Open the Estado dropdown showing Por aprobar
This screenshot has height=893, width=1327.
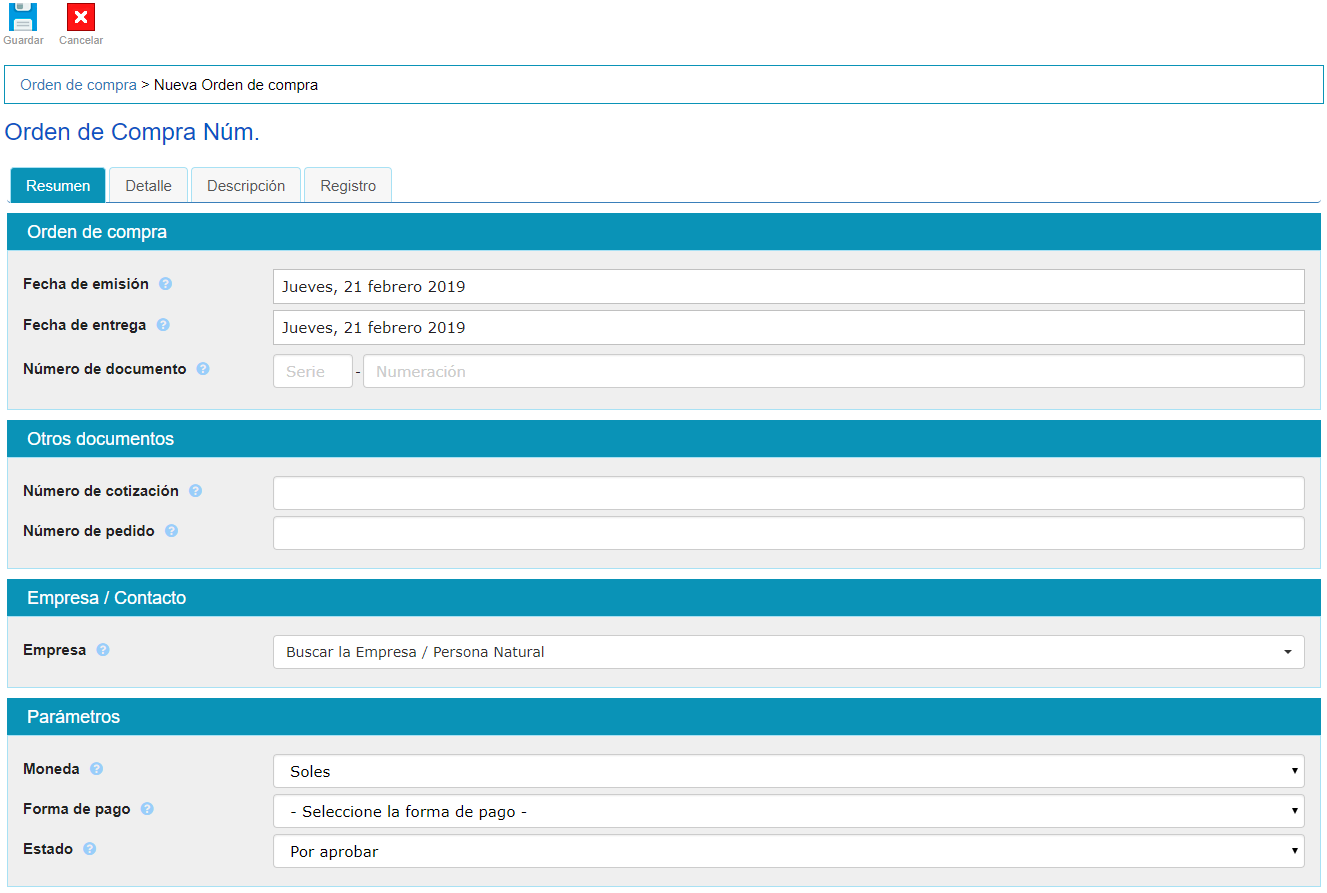click(x=788, y=851)
